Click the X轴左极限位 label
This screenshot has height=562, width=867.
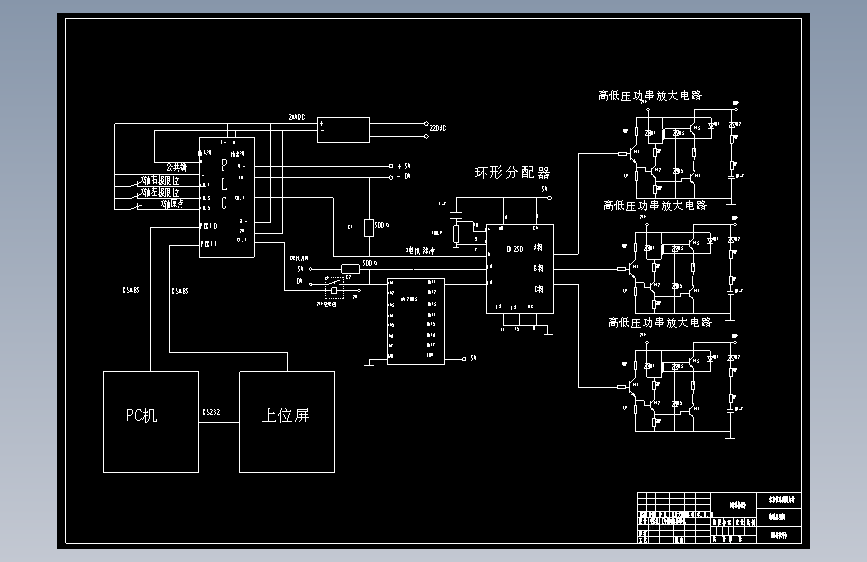(x=160, y=192)
